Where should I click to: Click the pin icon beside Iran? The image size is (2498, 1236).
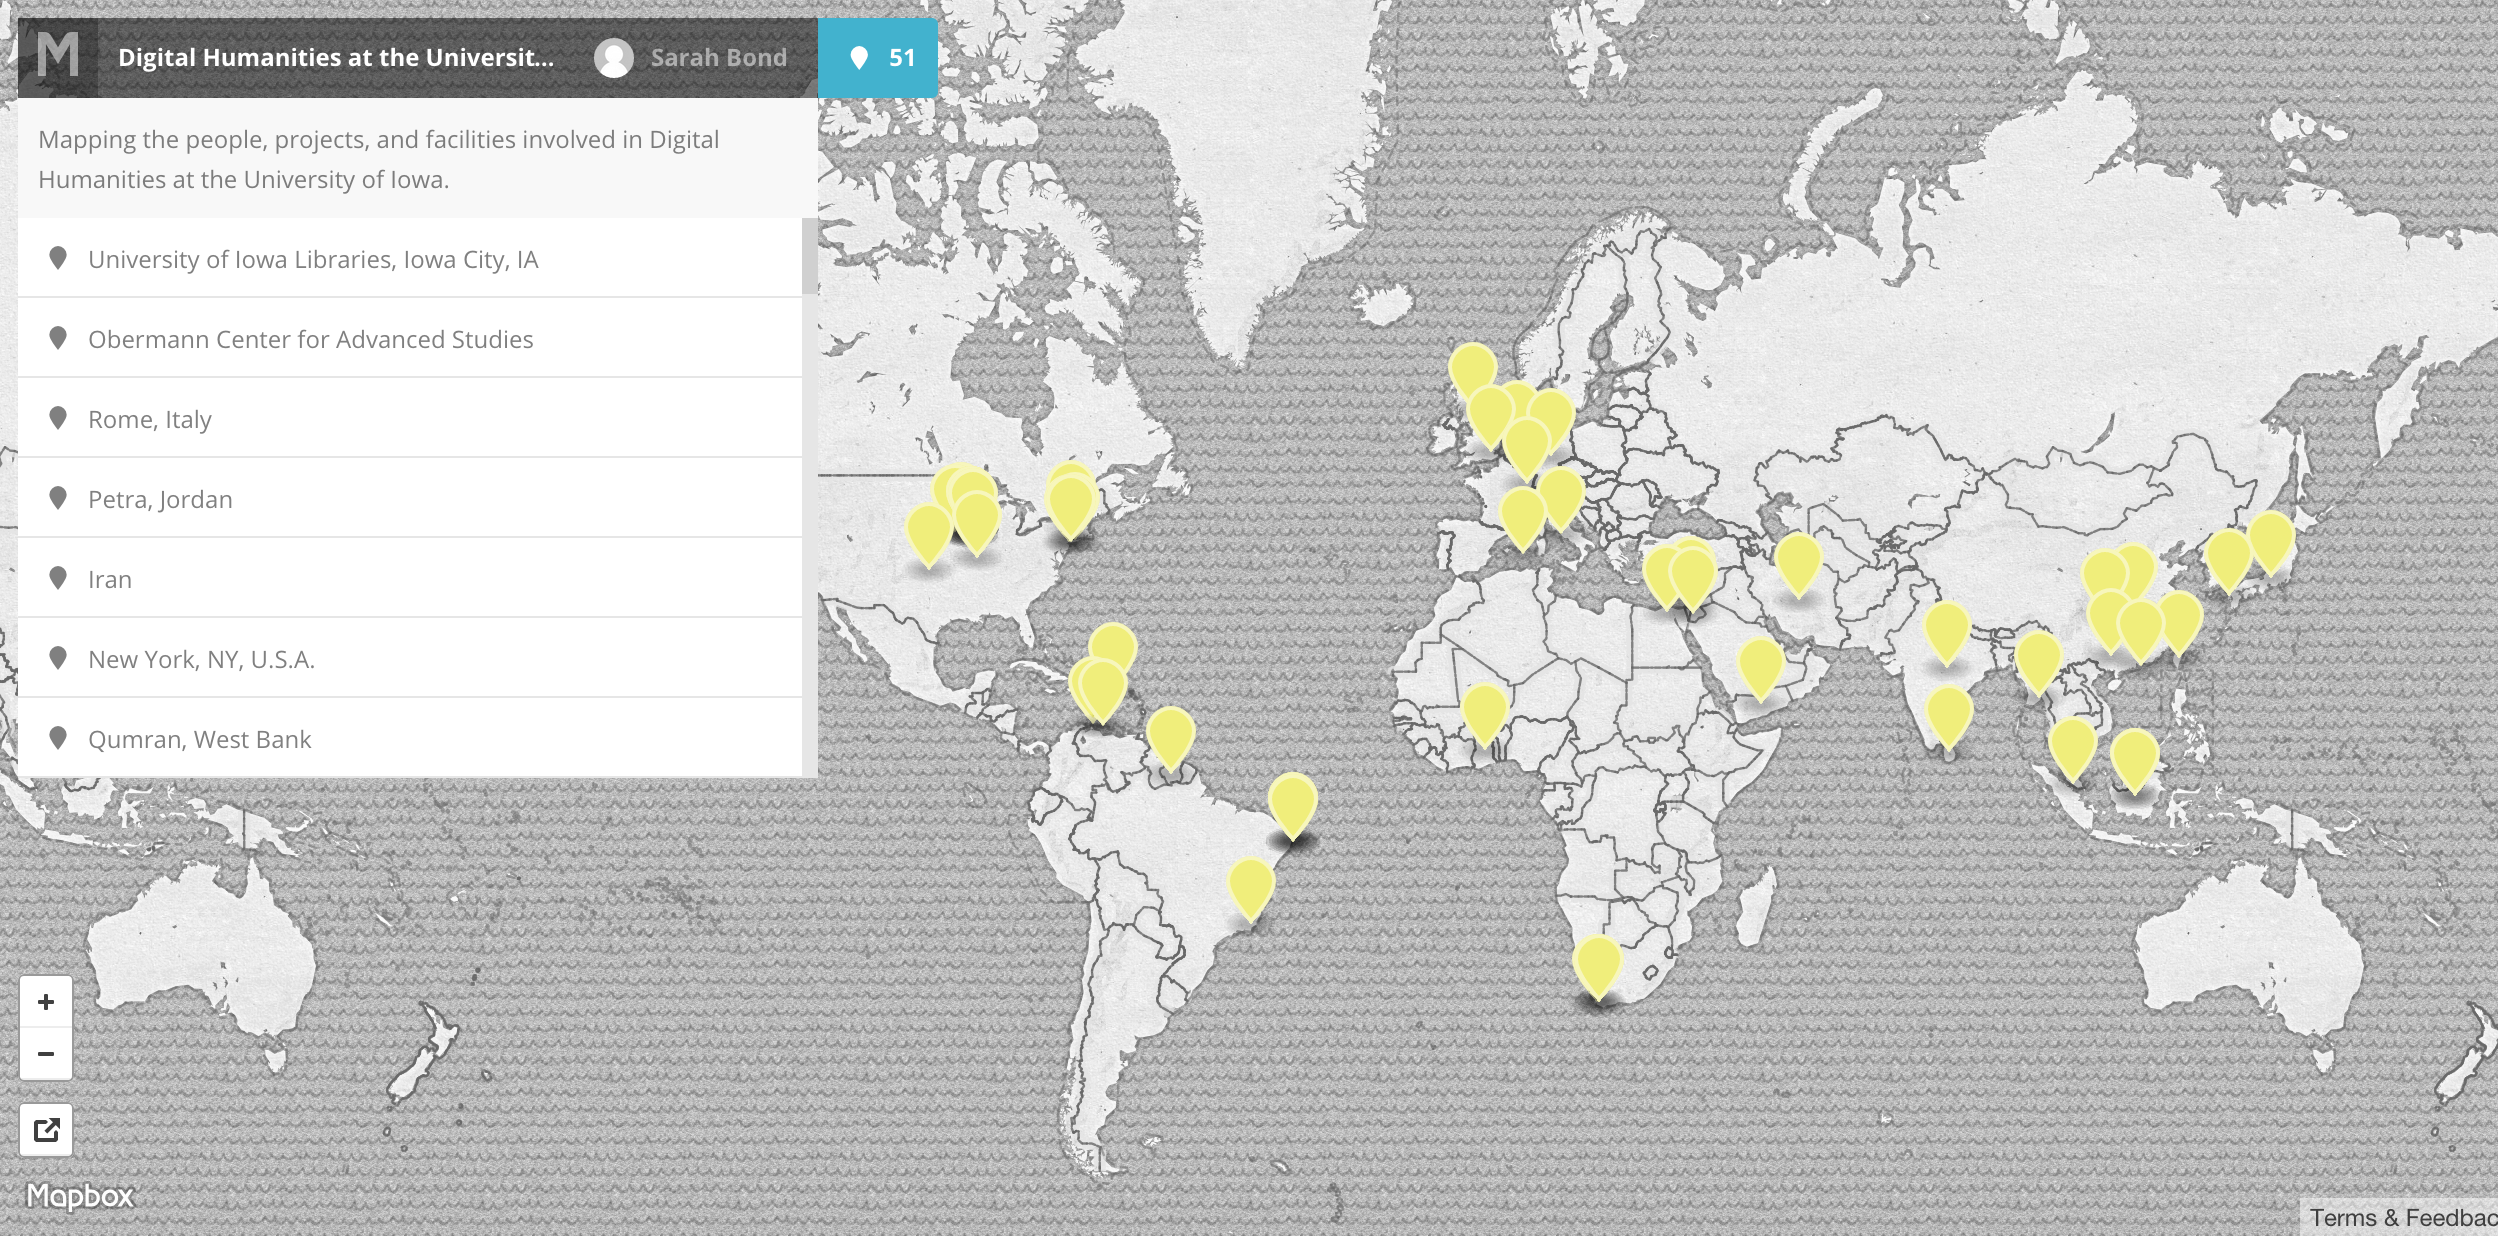tap(57, 578)
